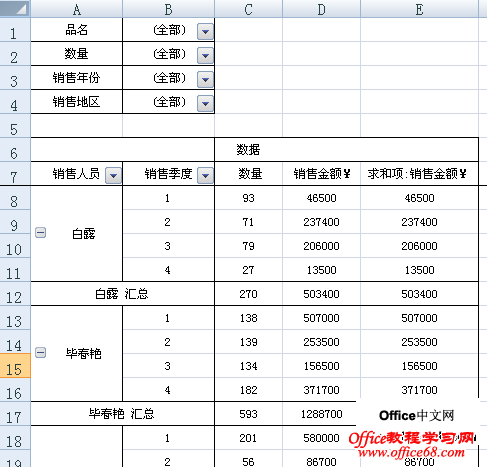Open the 数量 filter dropdown in row 2
487x467 pixels.
[205, 56]
